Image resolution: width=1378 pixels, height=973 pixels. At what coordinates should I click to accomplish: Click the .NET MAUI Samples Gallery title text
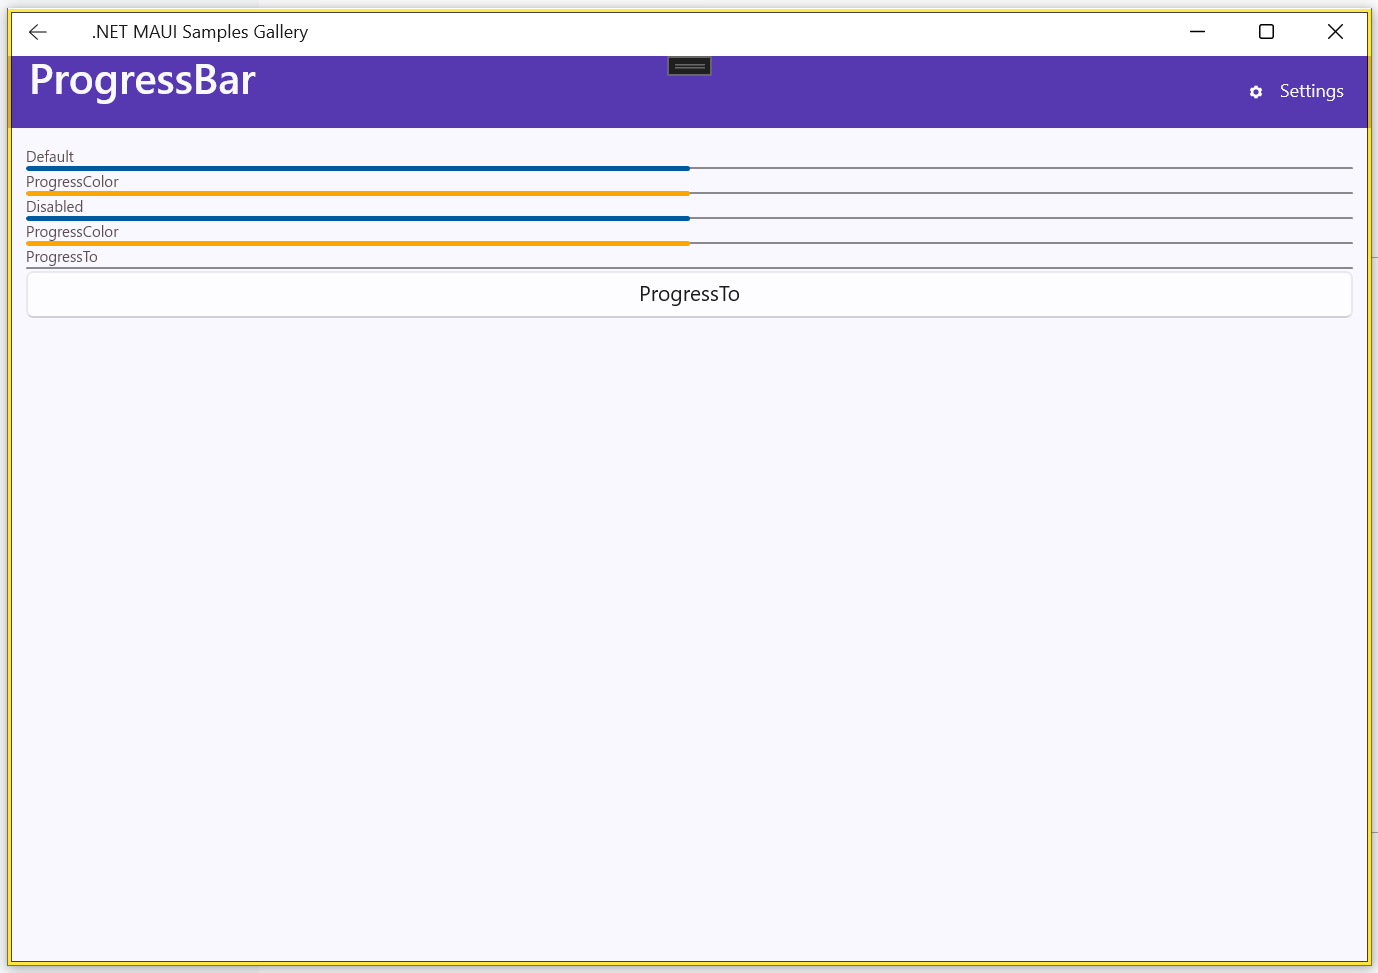point(200,32)
